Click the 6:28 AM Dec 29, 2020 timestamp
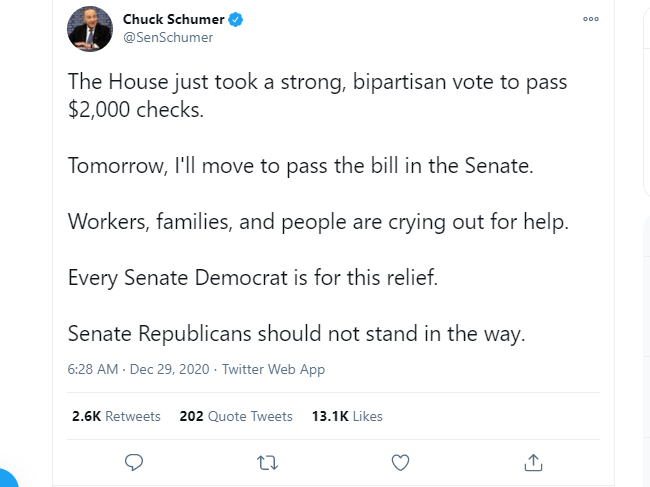Image resolution: width=650 pixels, height=487 pixels. pyautogui.click(x=138, y=369)
